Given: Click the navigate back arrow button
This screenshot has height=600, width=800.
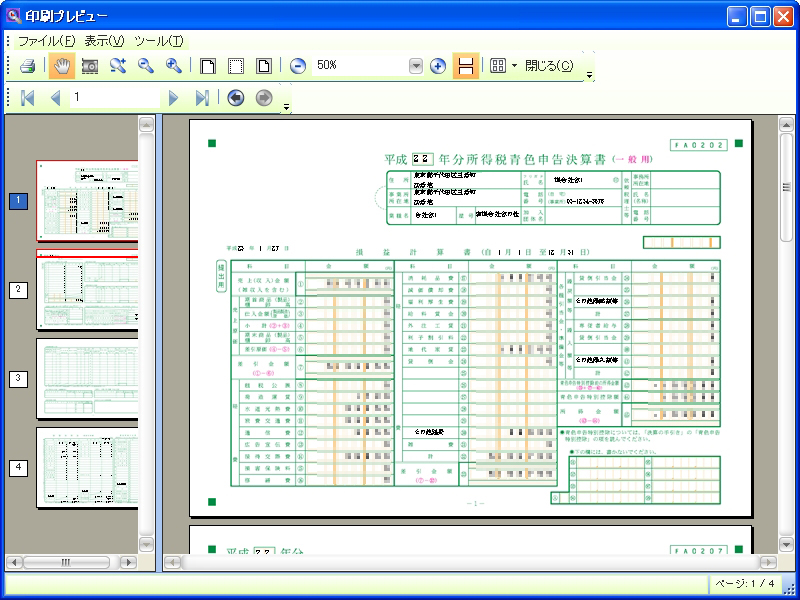Looking at the screenshot, I should coord(235,97).
